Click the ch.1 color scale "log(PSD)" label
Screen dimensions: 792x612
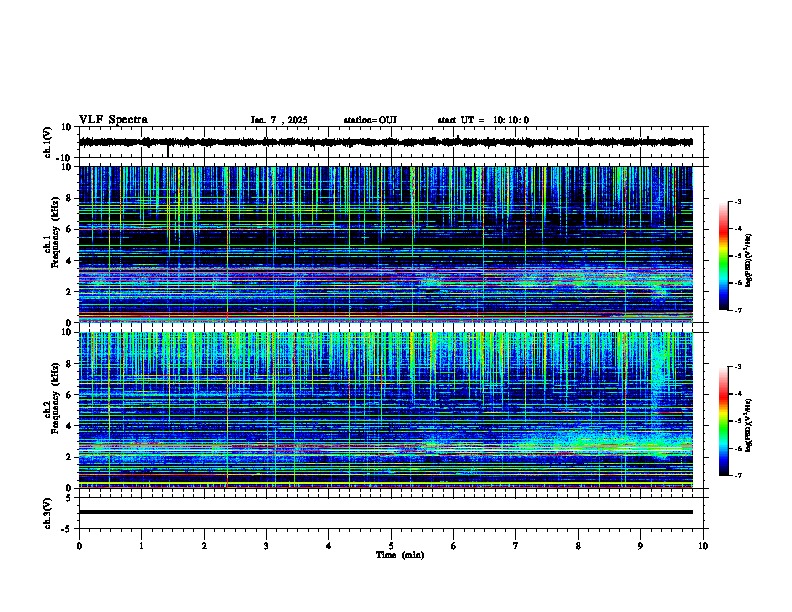tap(749, 260)
